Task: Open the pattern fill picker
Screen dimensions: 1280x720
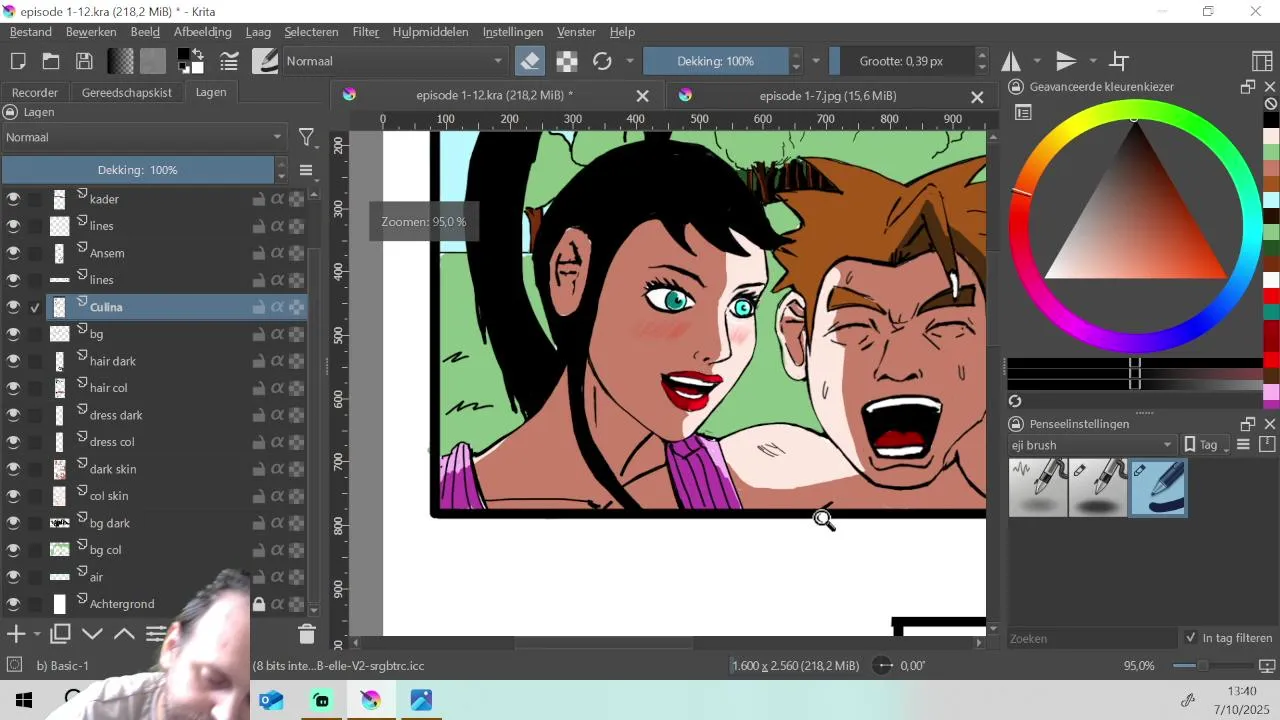Action: point(153,61)
